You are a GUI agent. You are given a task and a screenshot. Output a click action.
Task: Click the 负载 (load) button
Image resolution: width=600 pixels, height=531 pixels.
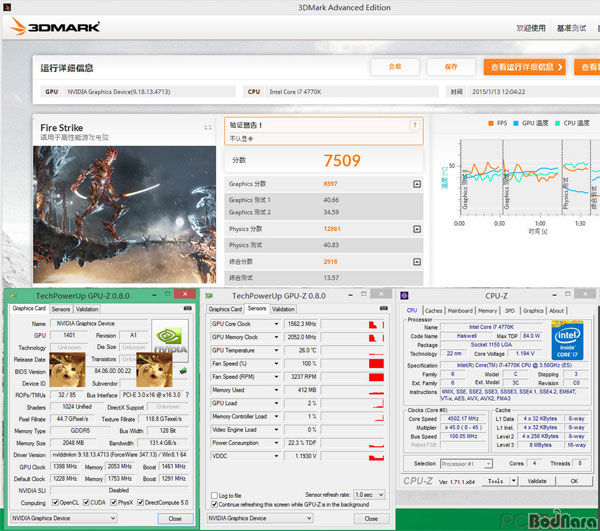coord(395,67)
